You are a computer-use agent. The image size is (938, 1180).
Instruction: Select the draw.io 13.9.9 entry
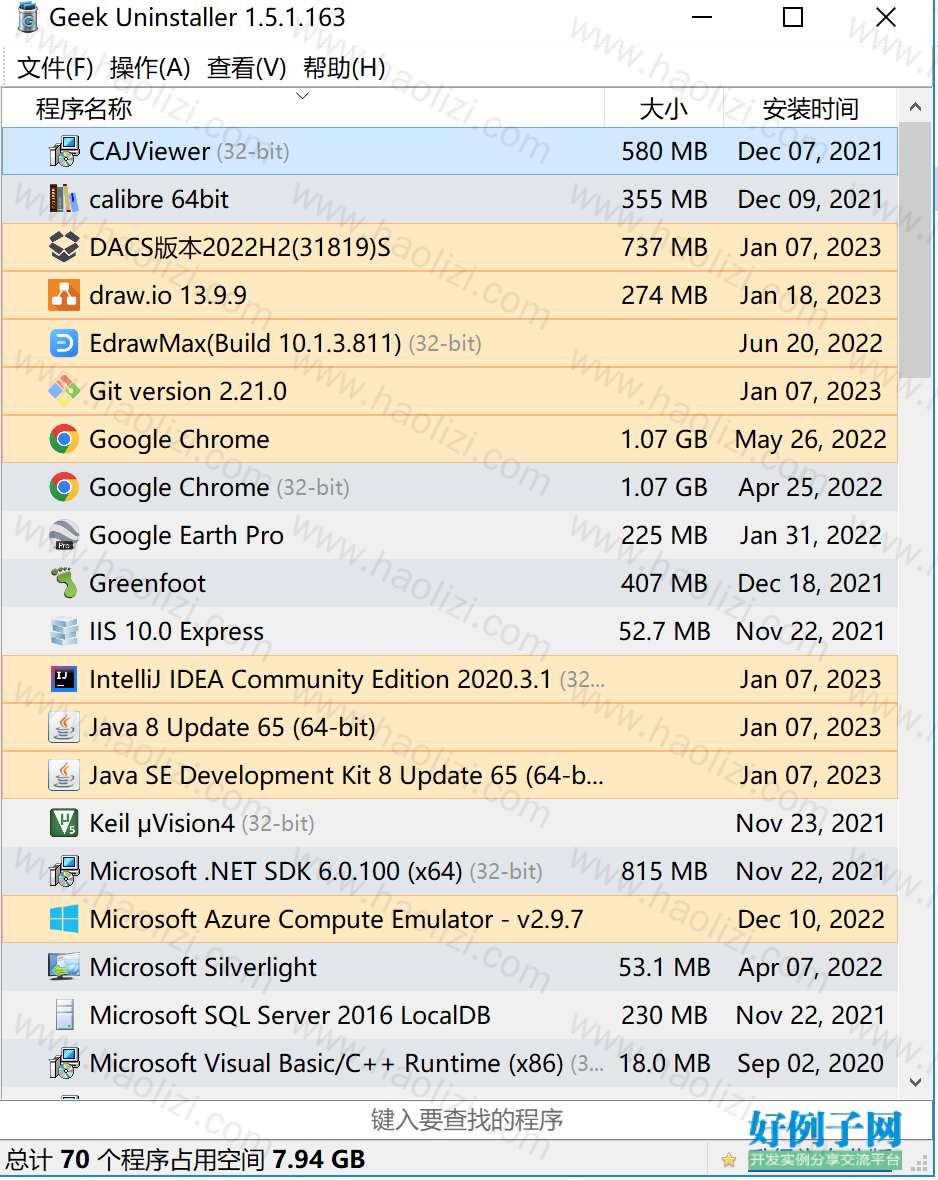click(168, 295)
